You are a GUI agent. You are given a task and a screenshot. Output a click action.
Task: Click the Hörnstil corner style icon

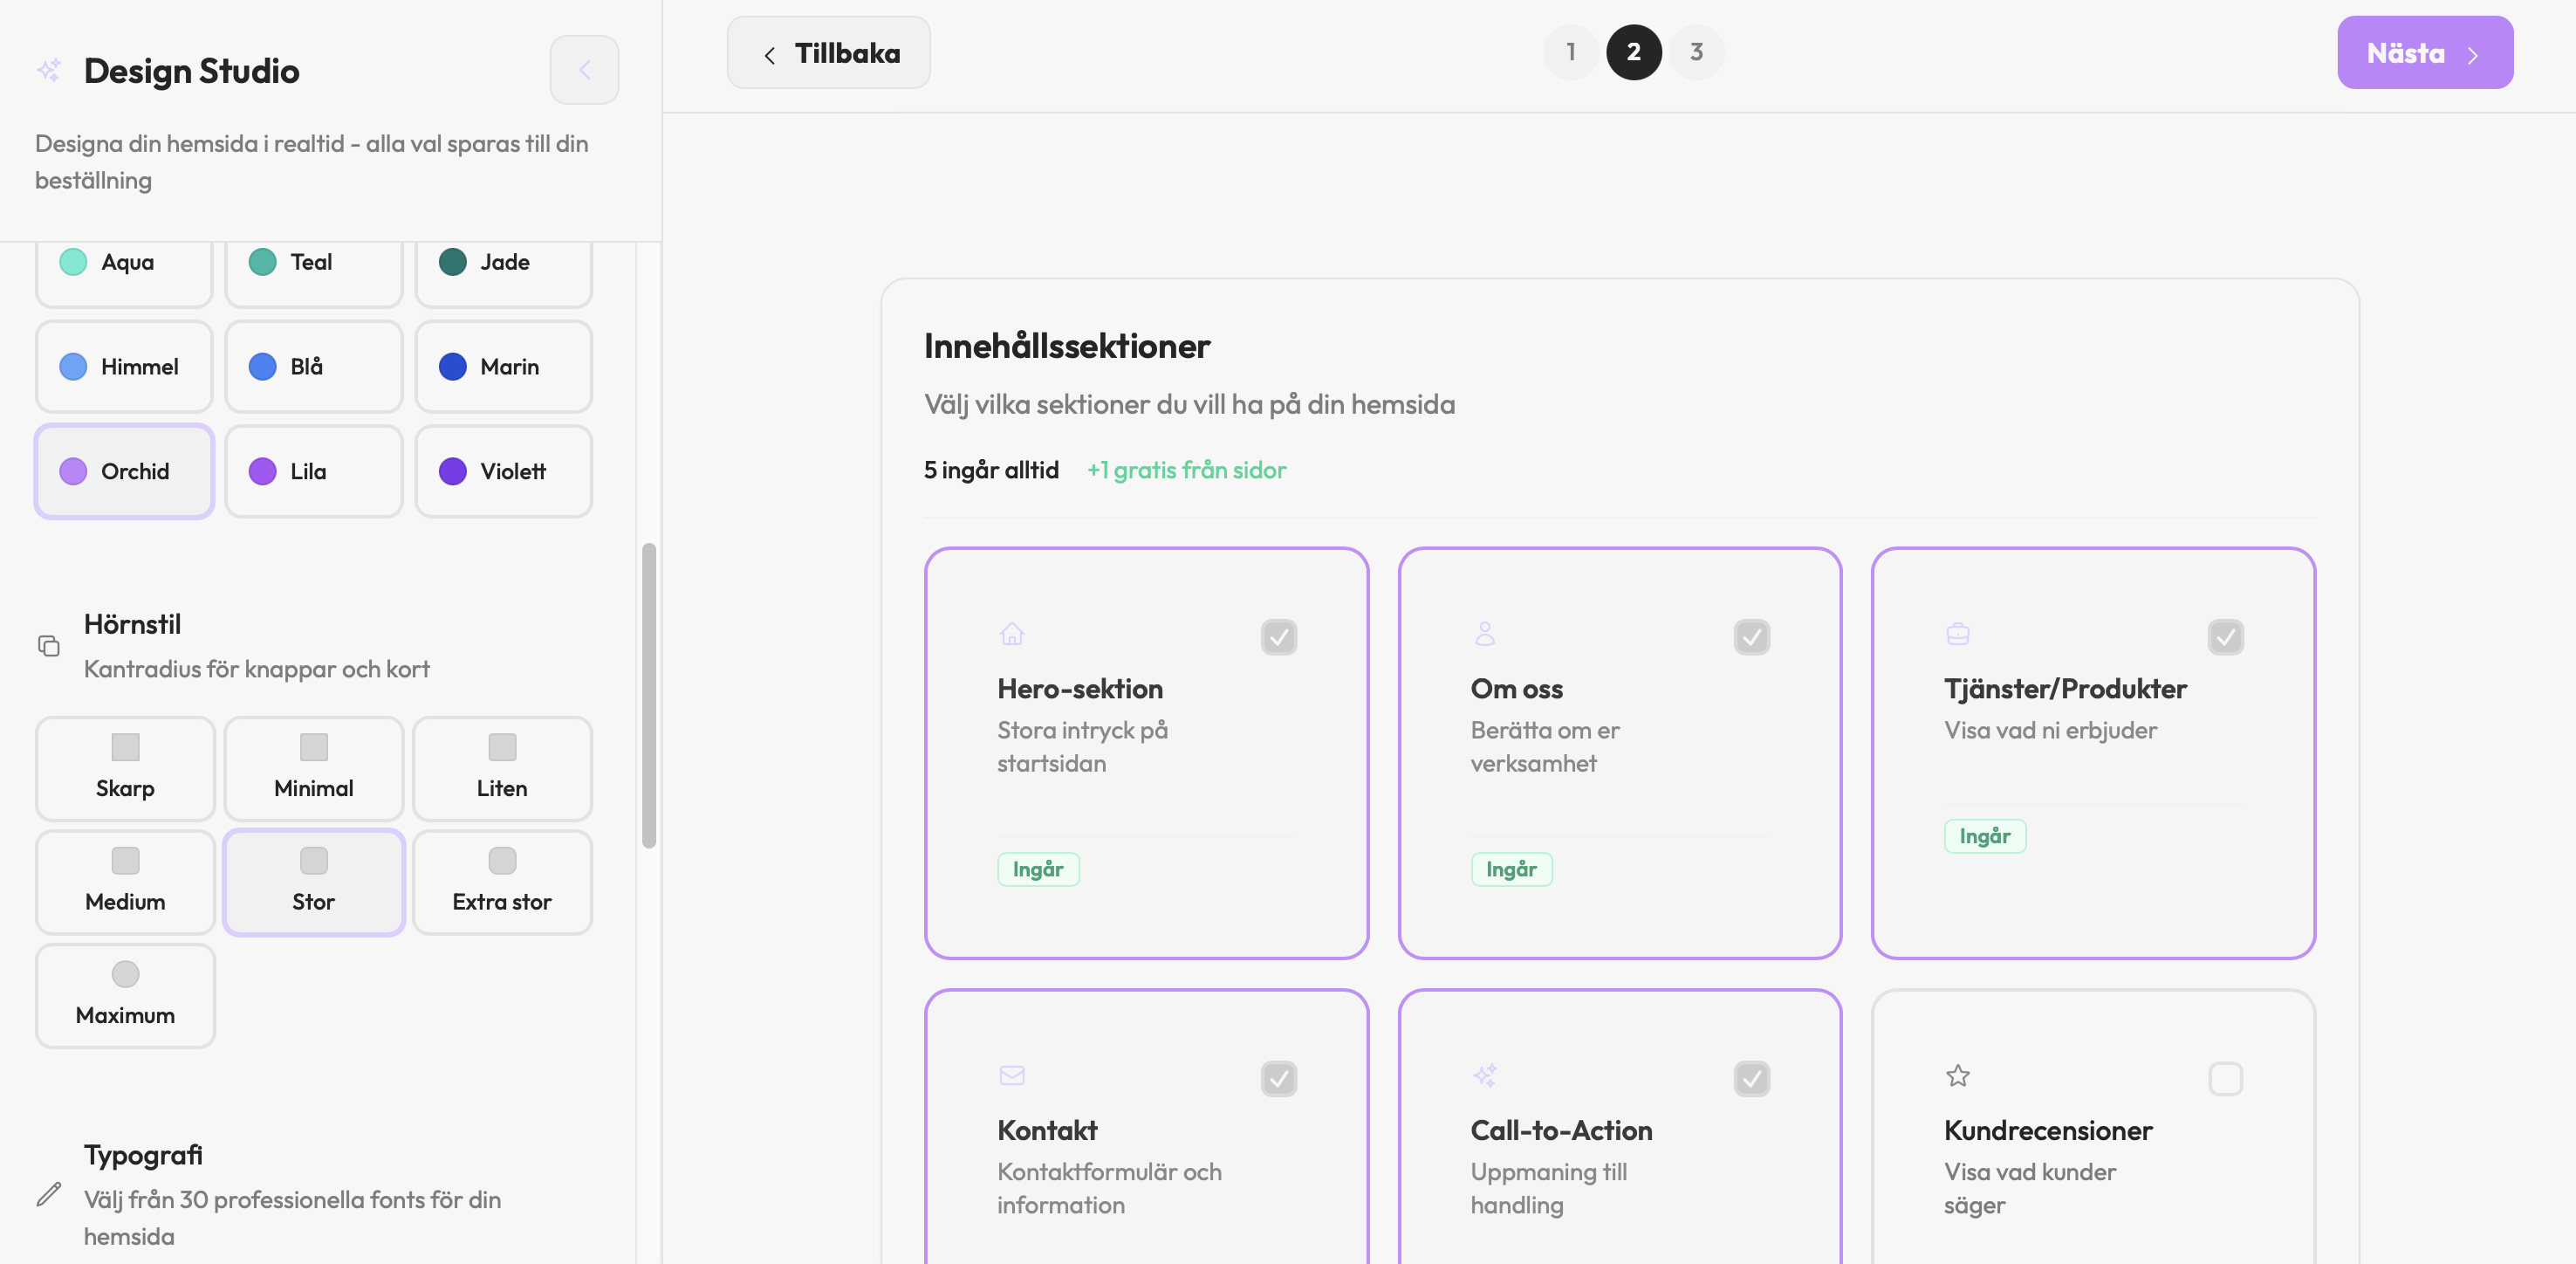49,646
